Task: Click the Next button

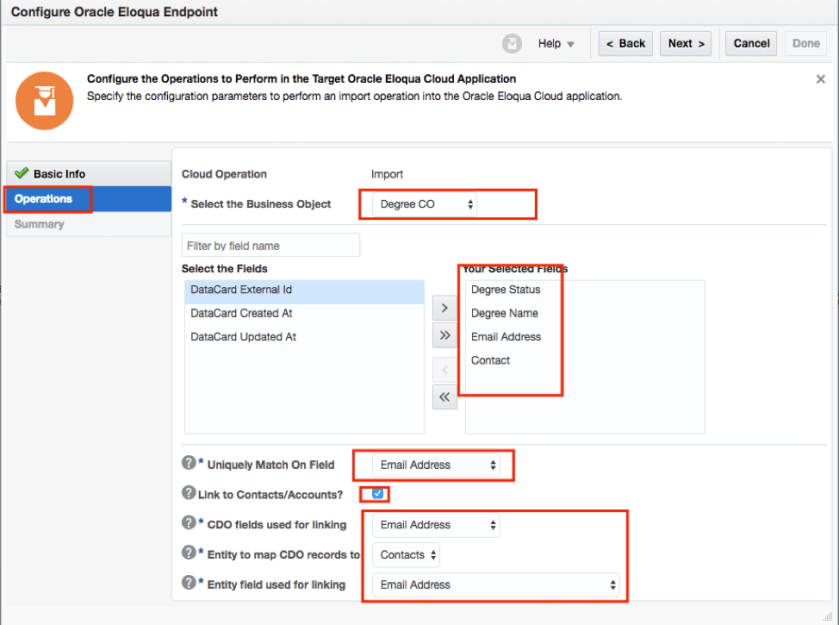Action: coord(687,44)
